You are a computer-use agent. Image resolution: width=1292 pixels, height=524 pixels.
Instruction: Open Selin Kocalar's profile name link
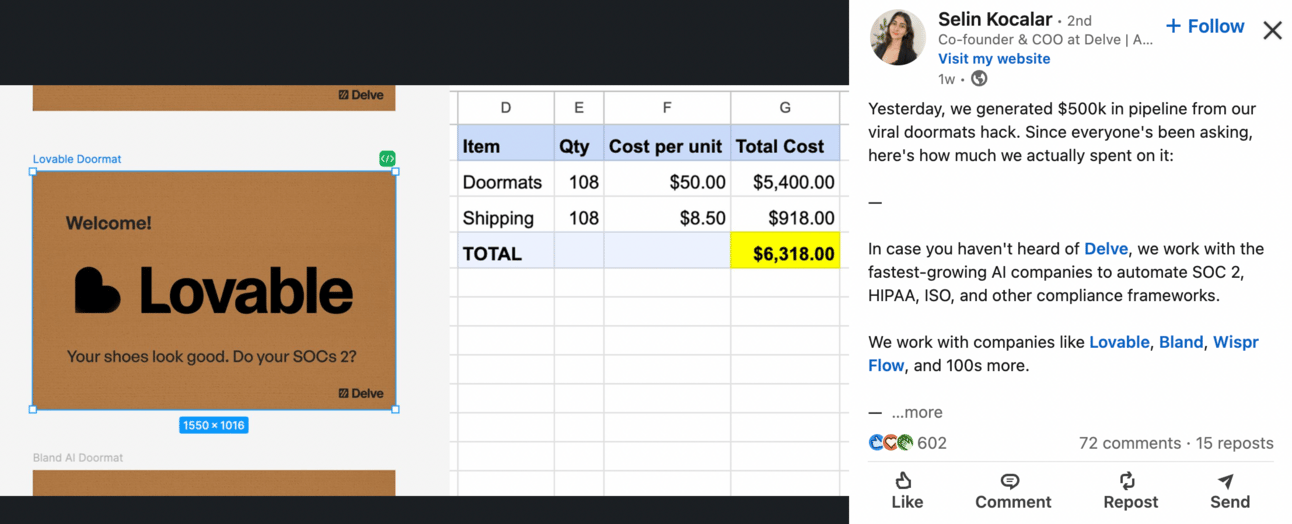[x=995, y=19]
